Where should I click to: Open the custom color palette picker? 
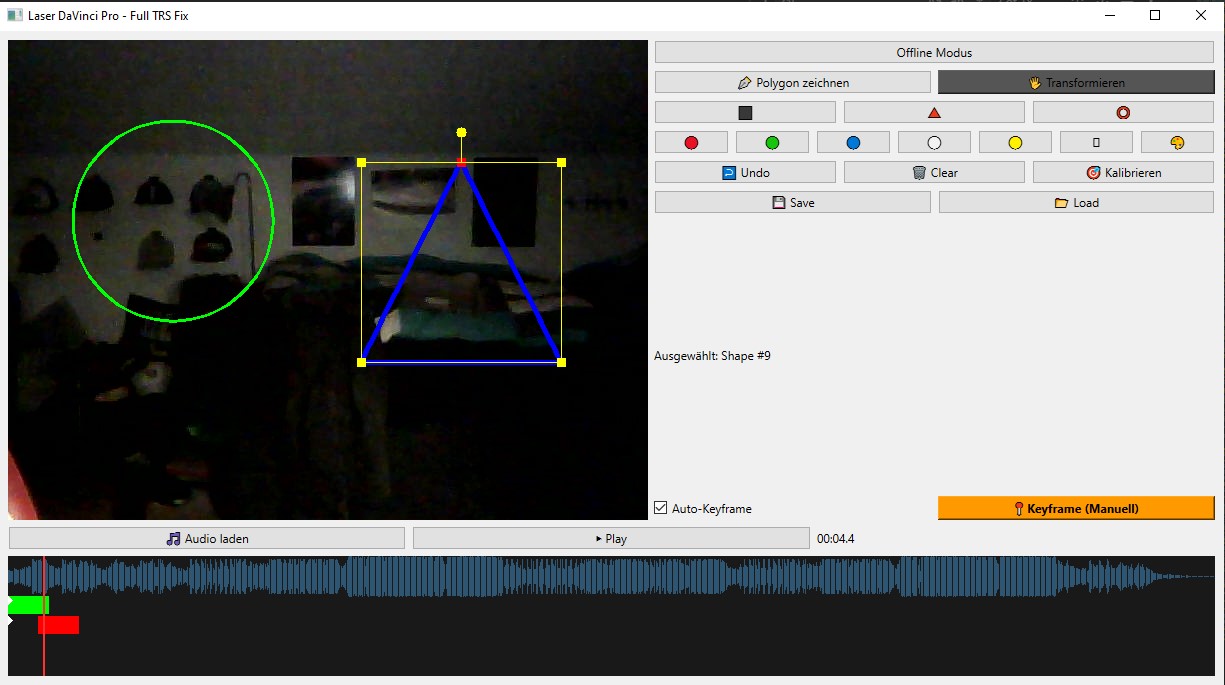coord(1177,143)
